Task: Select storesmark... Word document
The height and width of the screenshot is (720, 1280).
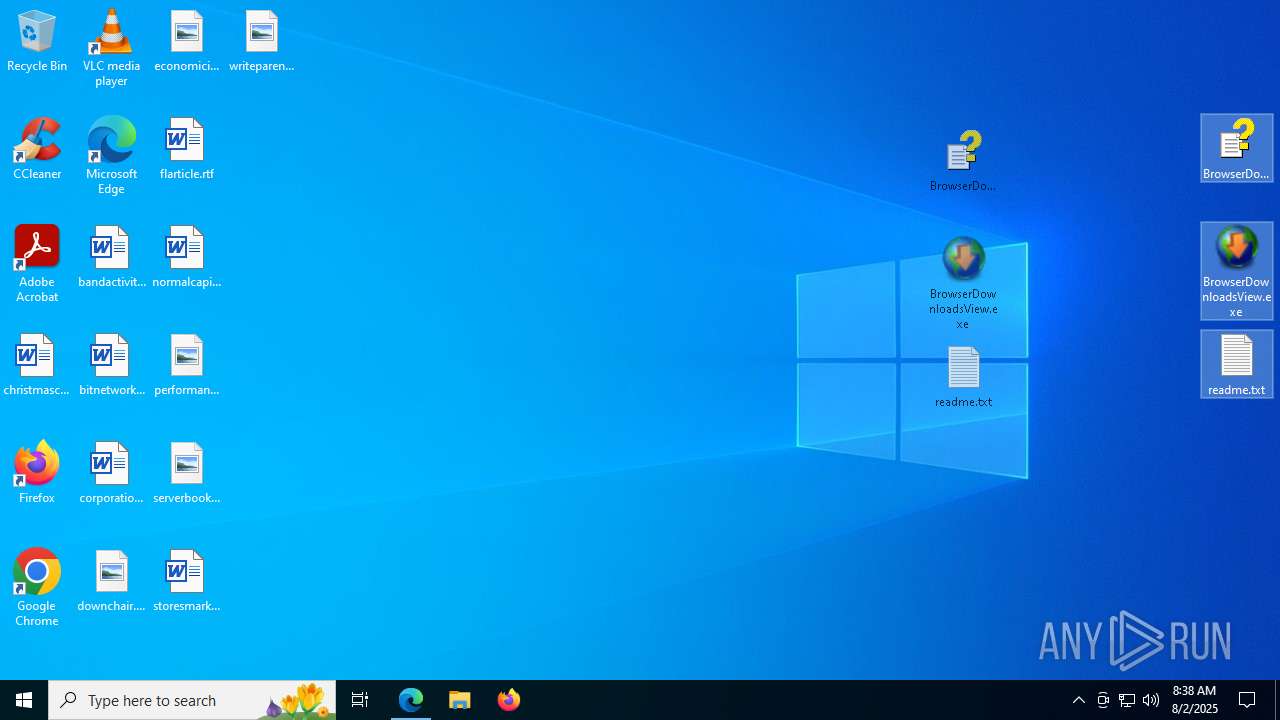Action: tap(187, 582)
